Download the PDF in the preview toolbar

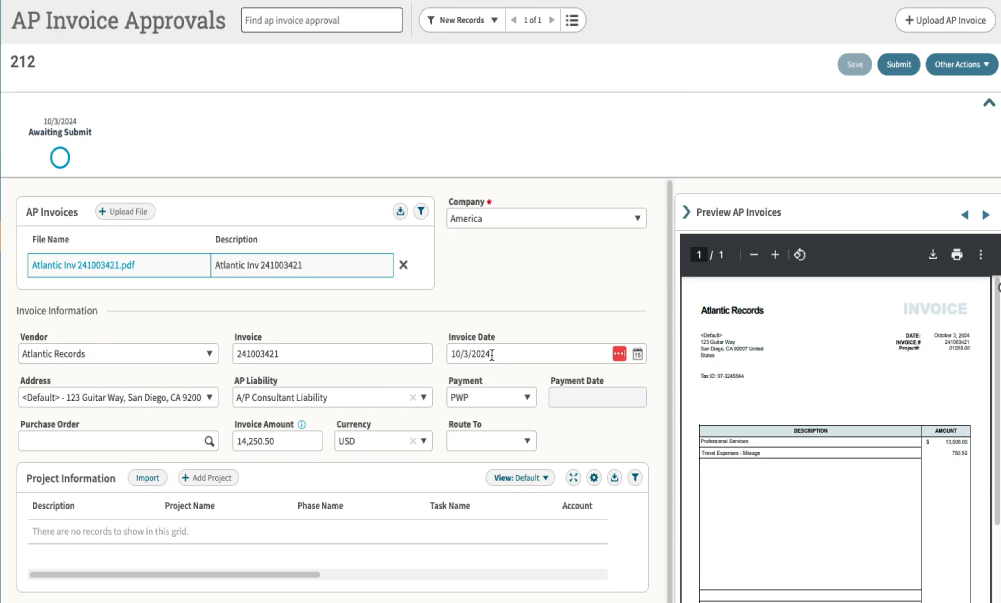point(933,255)
